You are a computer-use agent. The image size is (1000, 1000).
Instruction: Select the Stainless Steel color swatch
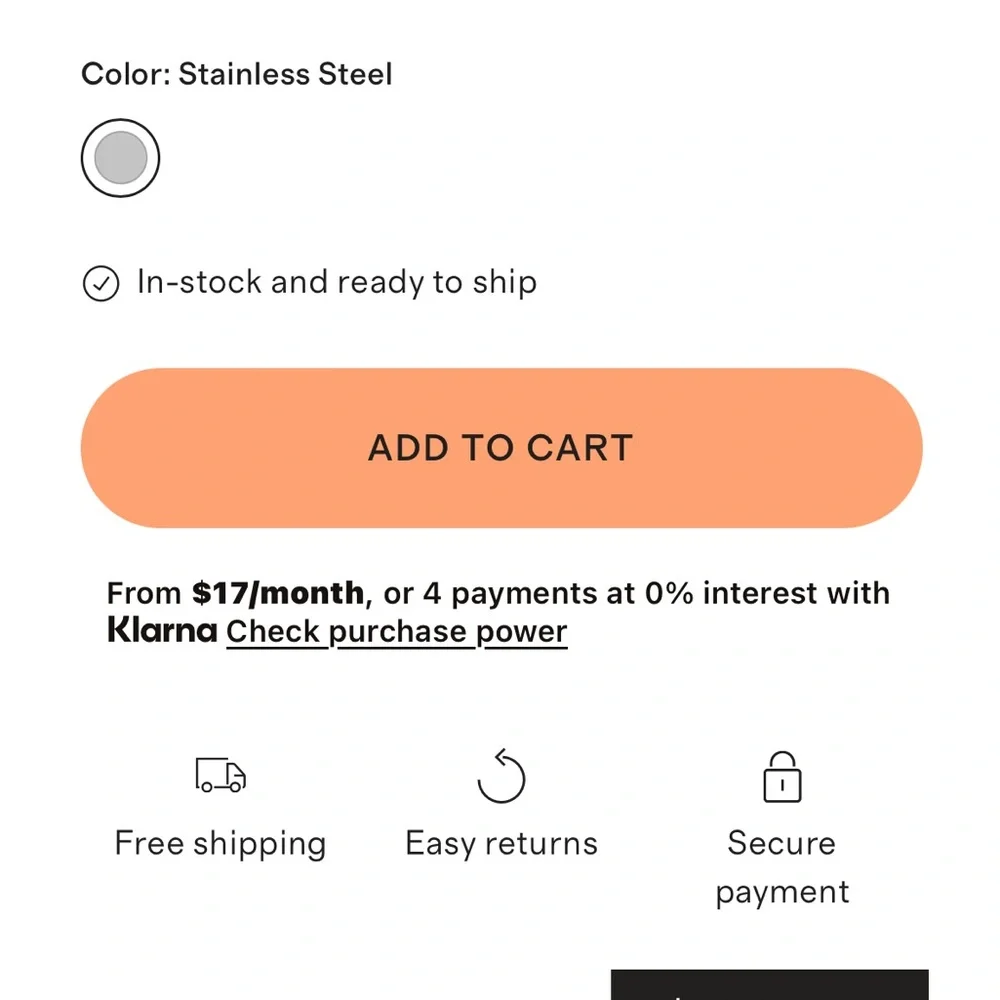(x=120, y=158)
